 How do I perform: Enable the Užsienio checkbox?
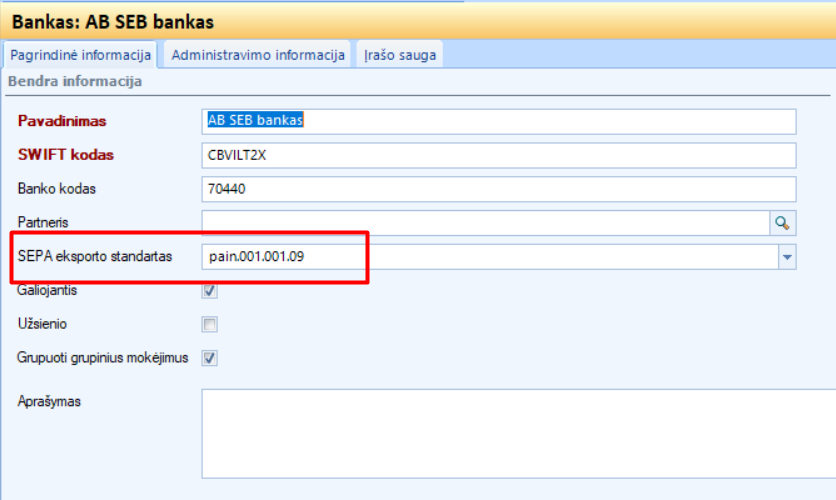210,324
